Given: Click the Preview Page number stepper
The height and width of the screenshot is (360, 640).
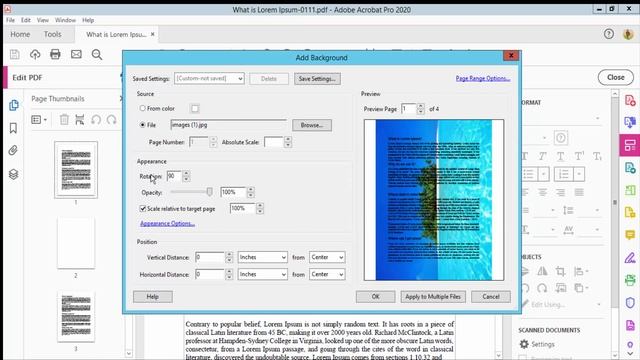Looking at the screenshot, I should (420, 109).
